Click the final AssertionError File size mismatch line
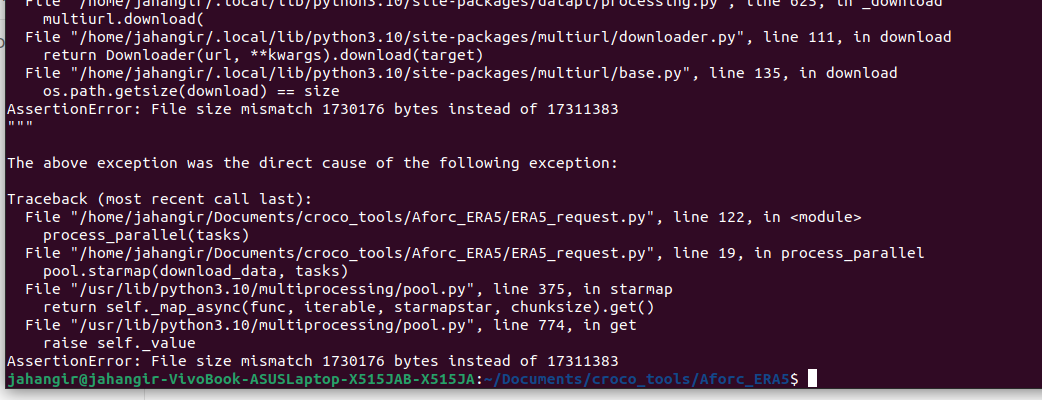 (312, 361)
